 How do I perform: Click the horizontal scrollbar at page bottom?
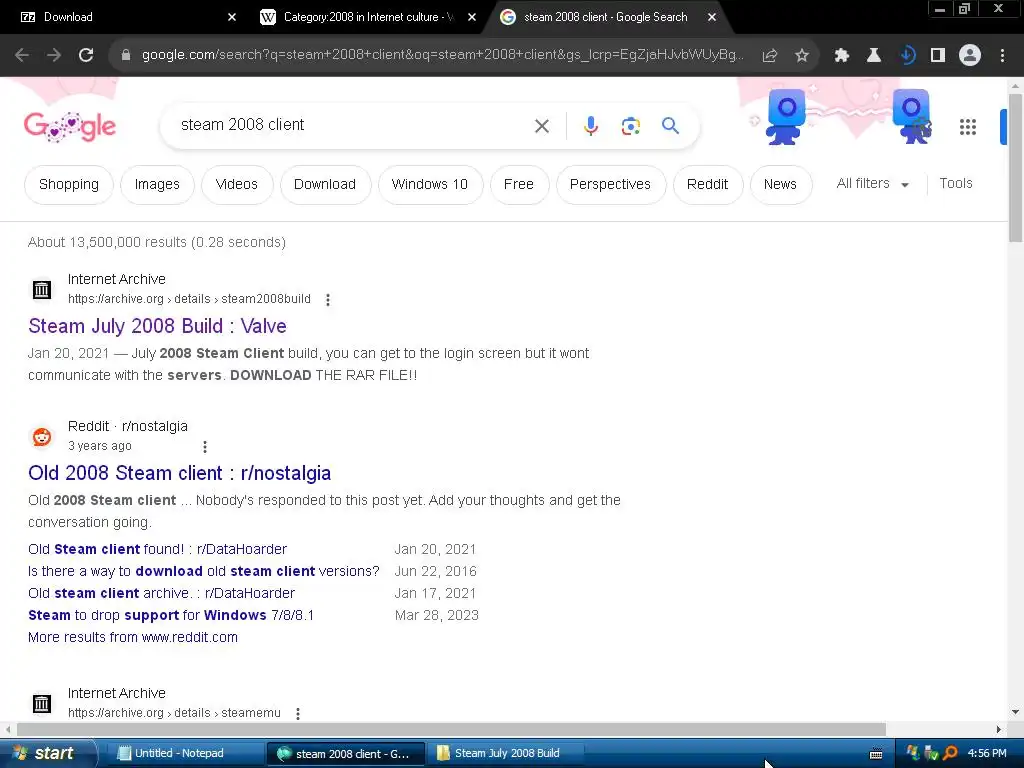tap(451, 729)
